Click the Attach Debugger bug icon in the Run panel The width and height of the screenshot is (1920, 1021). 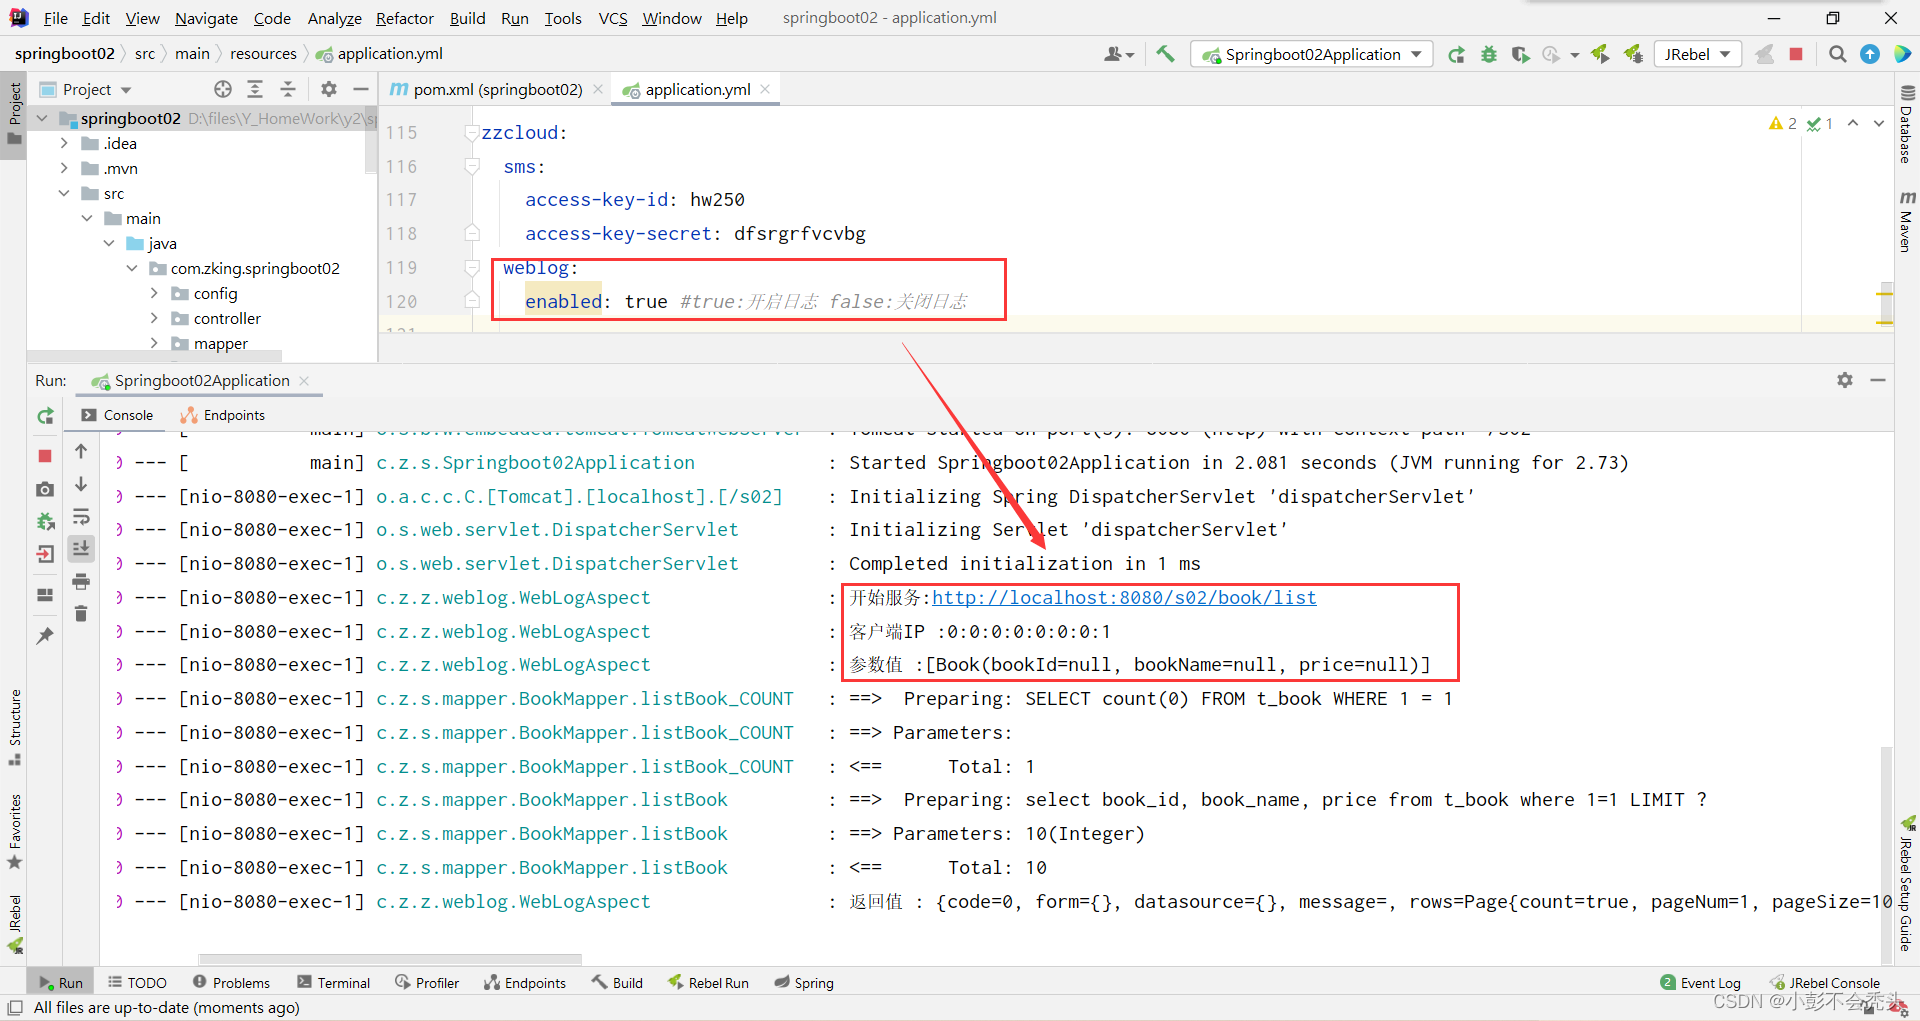45,521
